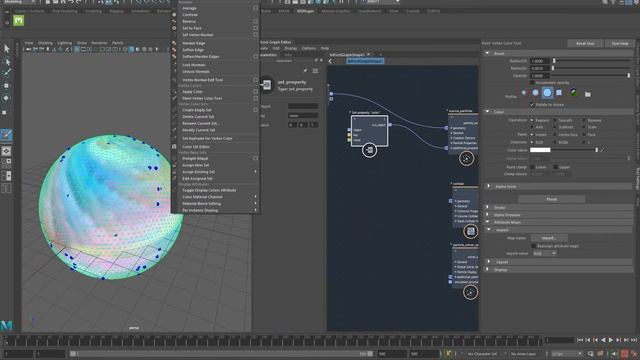Open the Maya logo icon at bottom left
The width and height of the screenshot is (640, 360).
pyautogui.click(x=6, y=325)
